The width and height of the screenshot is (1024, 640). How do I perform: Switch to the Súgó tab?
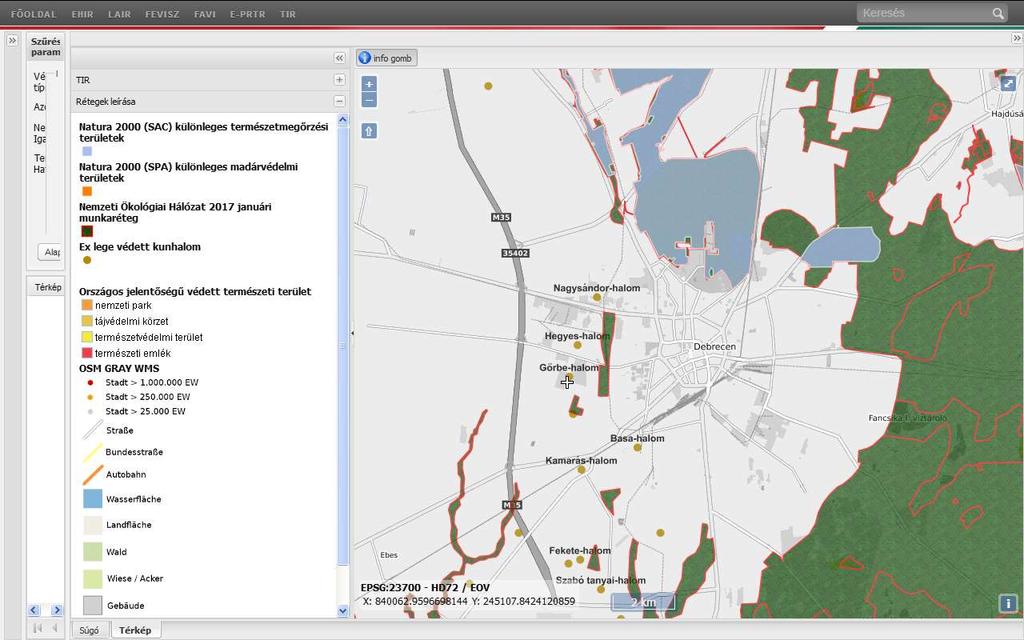[x=89, y=630]
